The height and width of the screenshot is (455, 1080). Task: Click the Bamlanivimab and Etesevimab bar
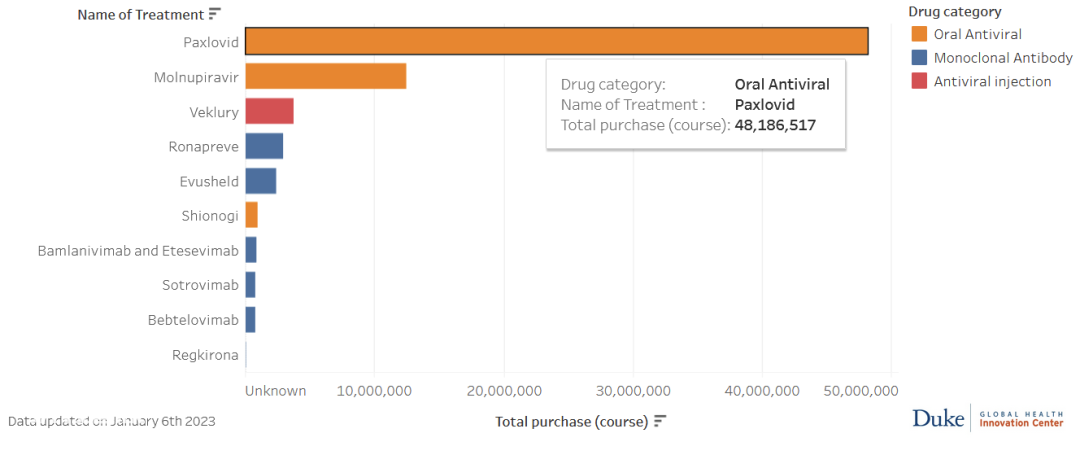tap(251, 251)
